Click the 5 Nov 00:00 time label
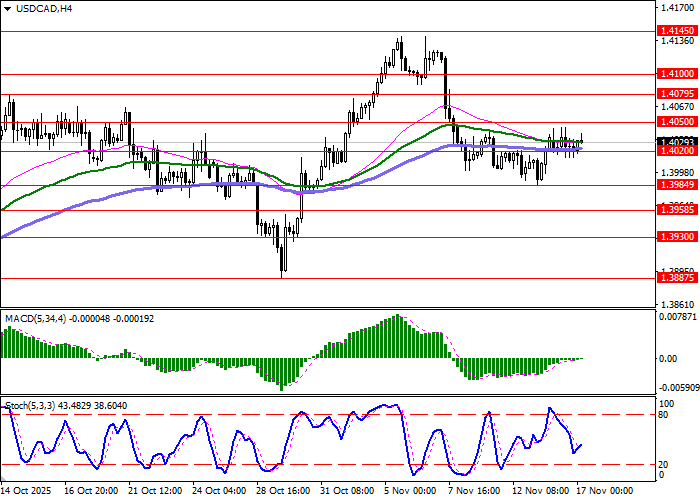This screenshot has width=700, height=500. (411, 491)
